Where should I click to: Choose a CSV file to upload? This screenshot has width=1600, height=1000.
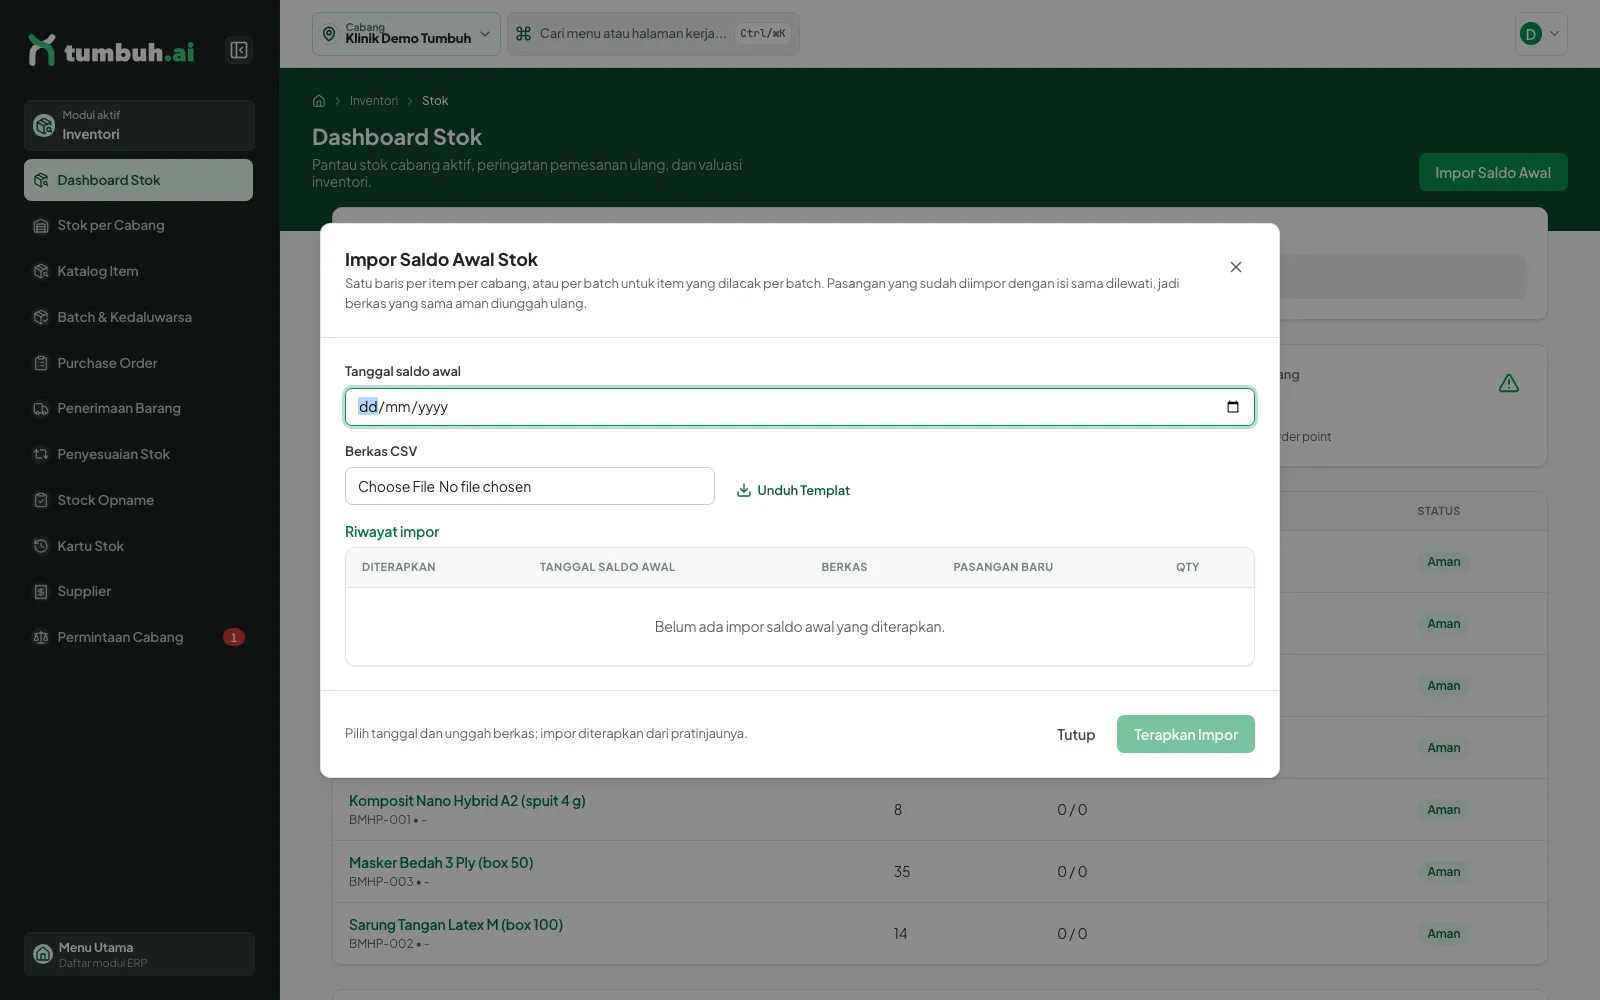(x=530, y=487)
